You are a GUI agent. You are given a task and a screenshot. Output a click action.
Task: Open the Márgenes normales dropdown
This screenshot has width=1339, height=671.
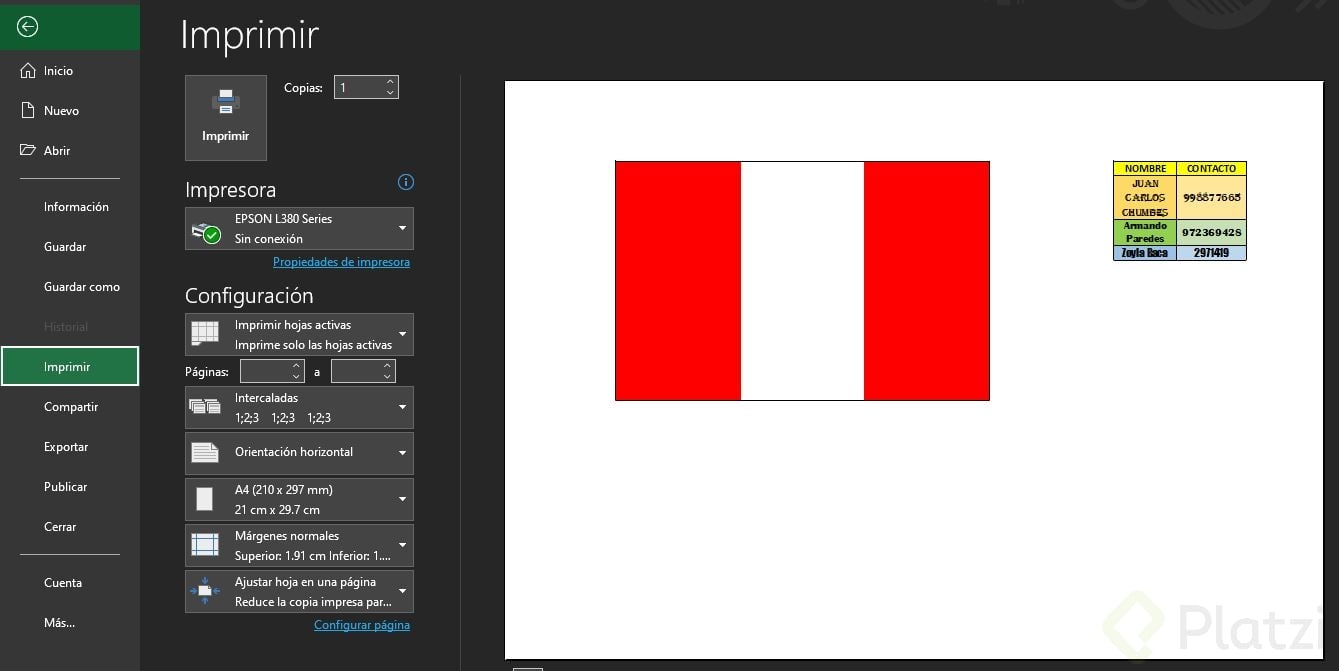tap(299, 545)
